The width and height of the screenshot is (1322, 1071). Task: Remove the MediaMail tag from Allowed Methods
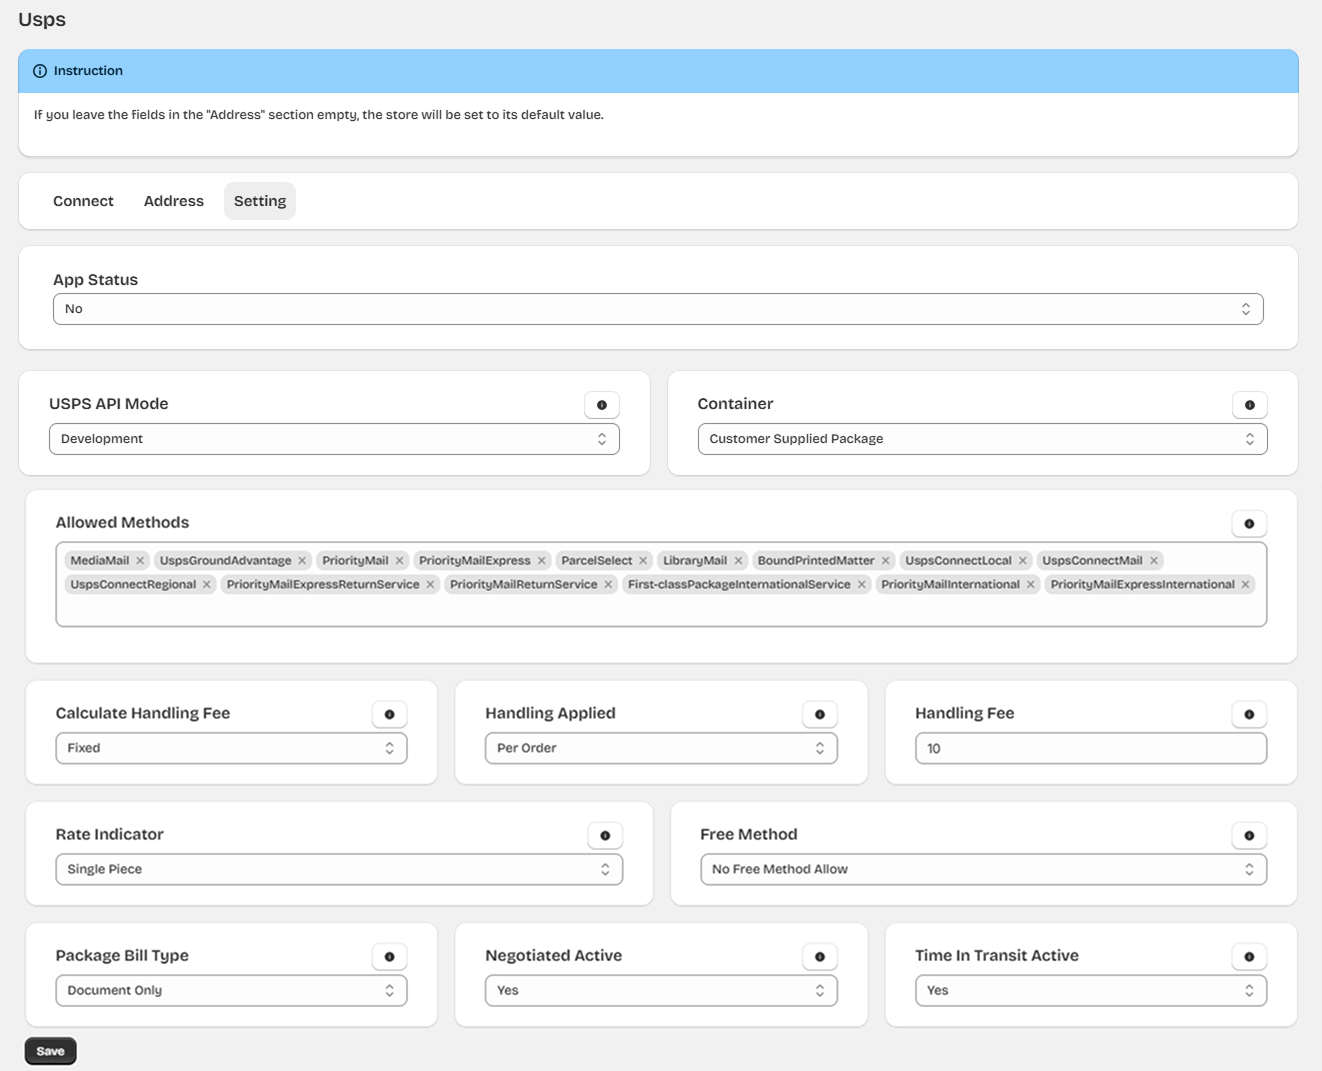coord(140,561)
